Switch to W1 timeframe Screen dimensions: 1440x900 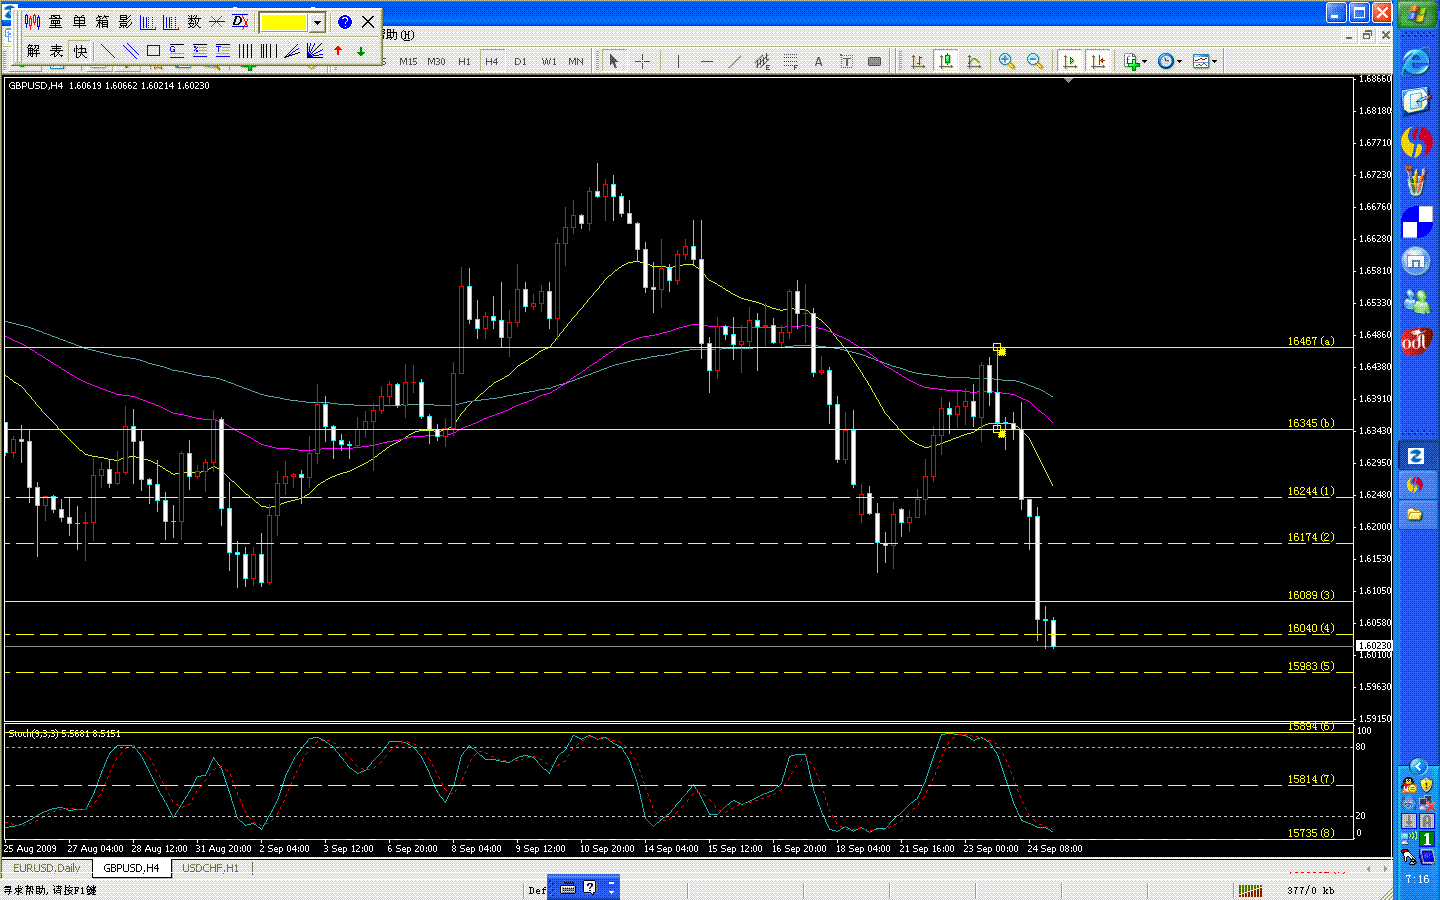[549, 62]
